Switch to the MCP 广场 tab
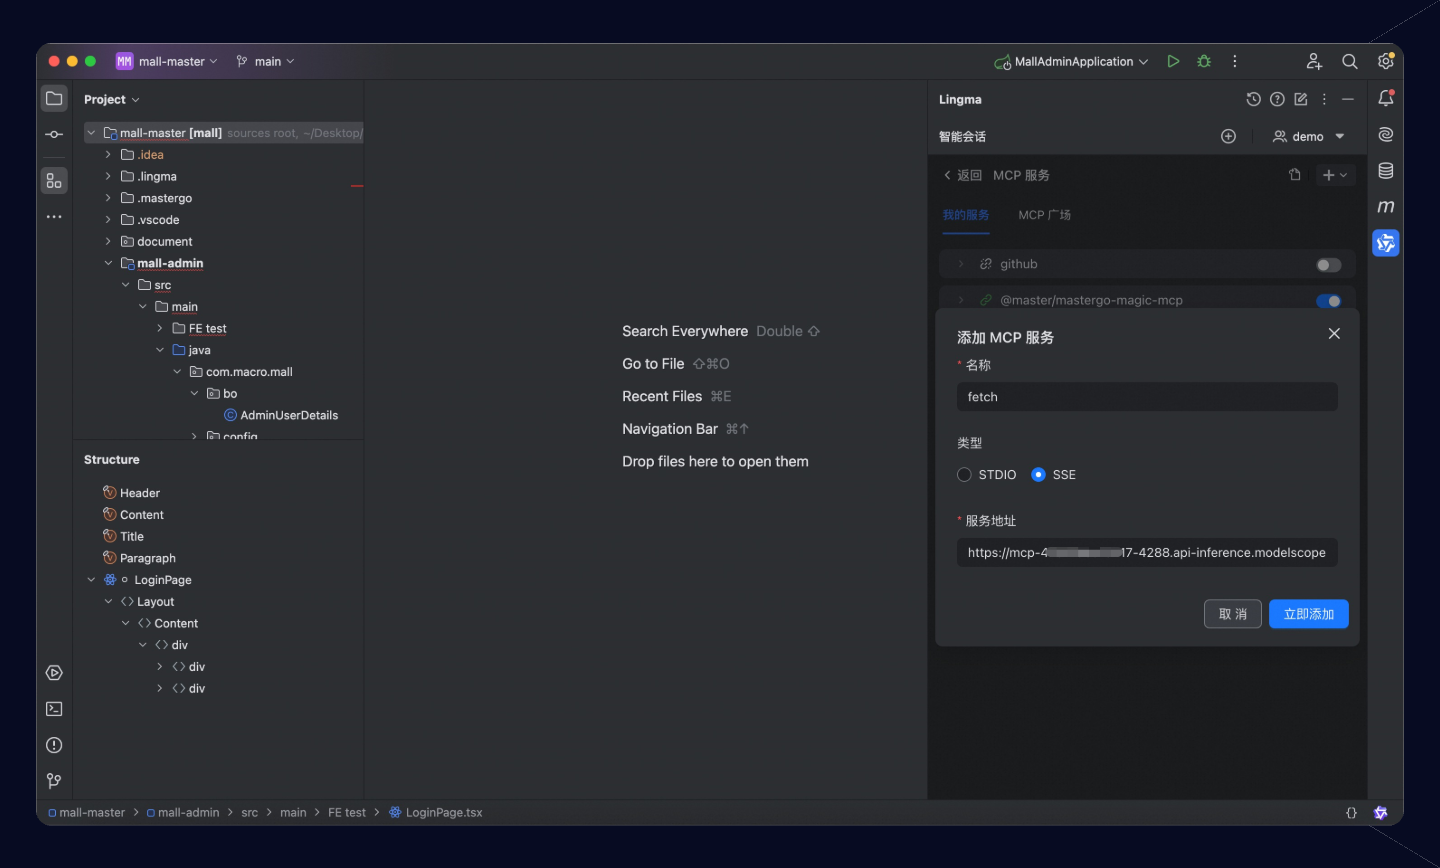 pos(1044,215)
